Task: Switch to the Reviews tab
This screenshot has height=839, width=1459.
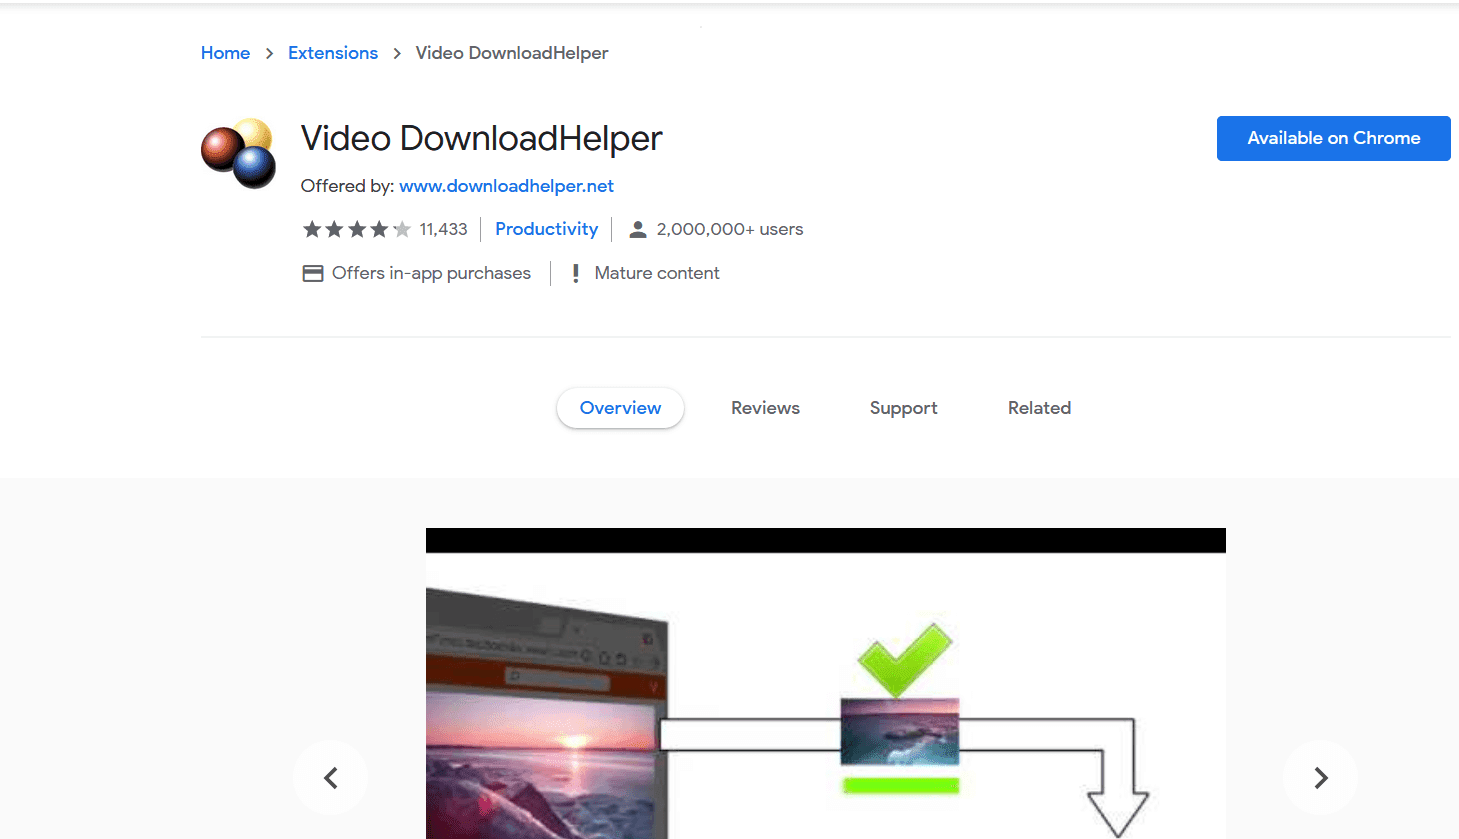Action: (x=765, y=408)
